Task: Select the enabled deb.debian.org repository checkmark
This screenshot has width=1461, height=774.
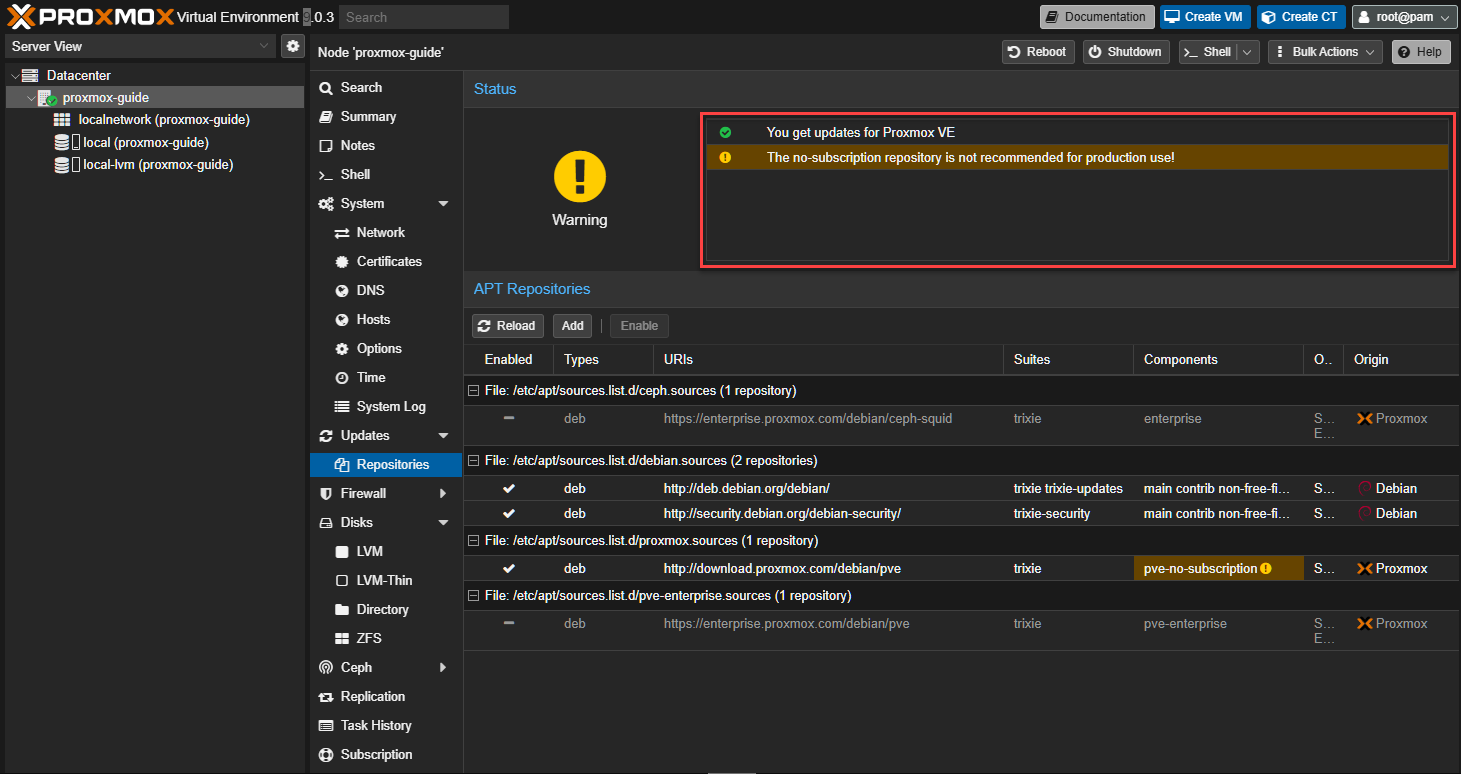Action: pyautogui.click(x=508, y=488)
